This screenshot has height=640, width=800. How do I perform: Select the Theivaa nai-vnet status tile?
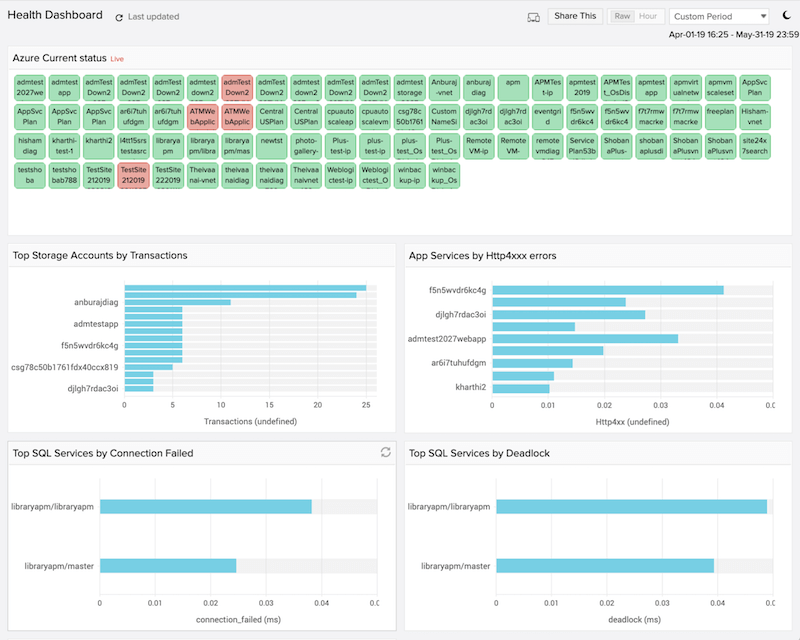coord(203,175)
